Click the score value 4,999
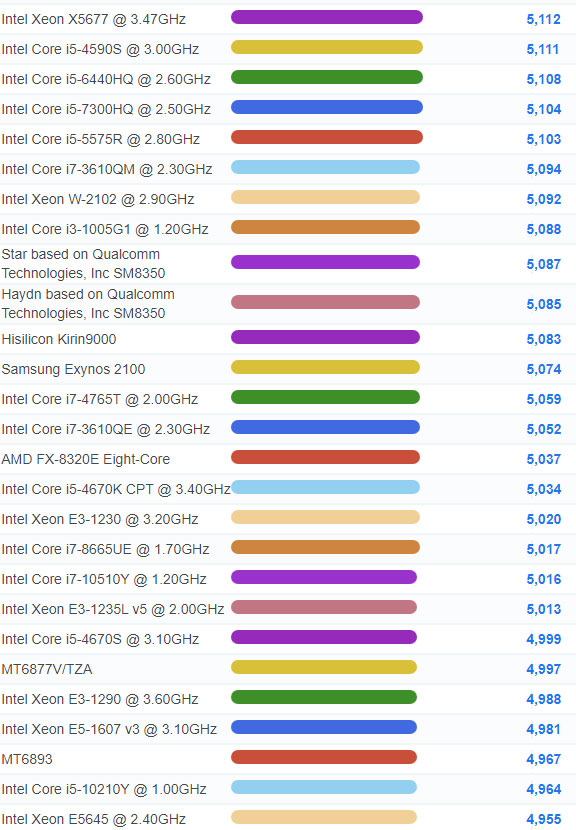 point(543,639)
